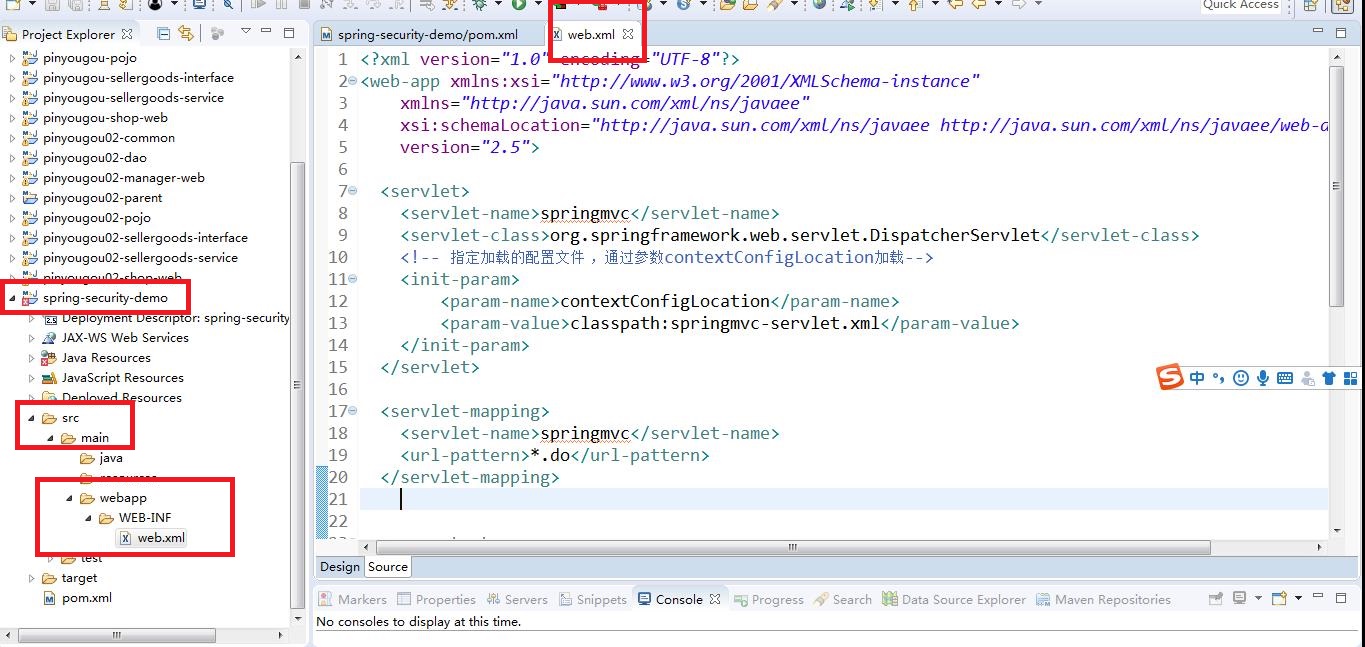Select the web.xml file icon in tree
1365x647 pixels.
coord(125,537)
